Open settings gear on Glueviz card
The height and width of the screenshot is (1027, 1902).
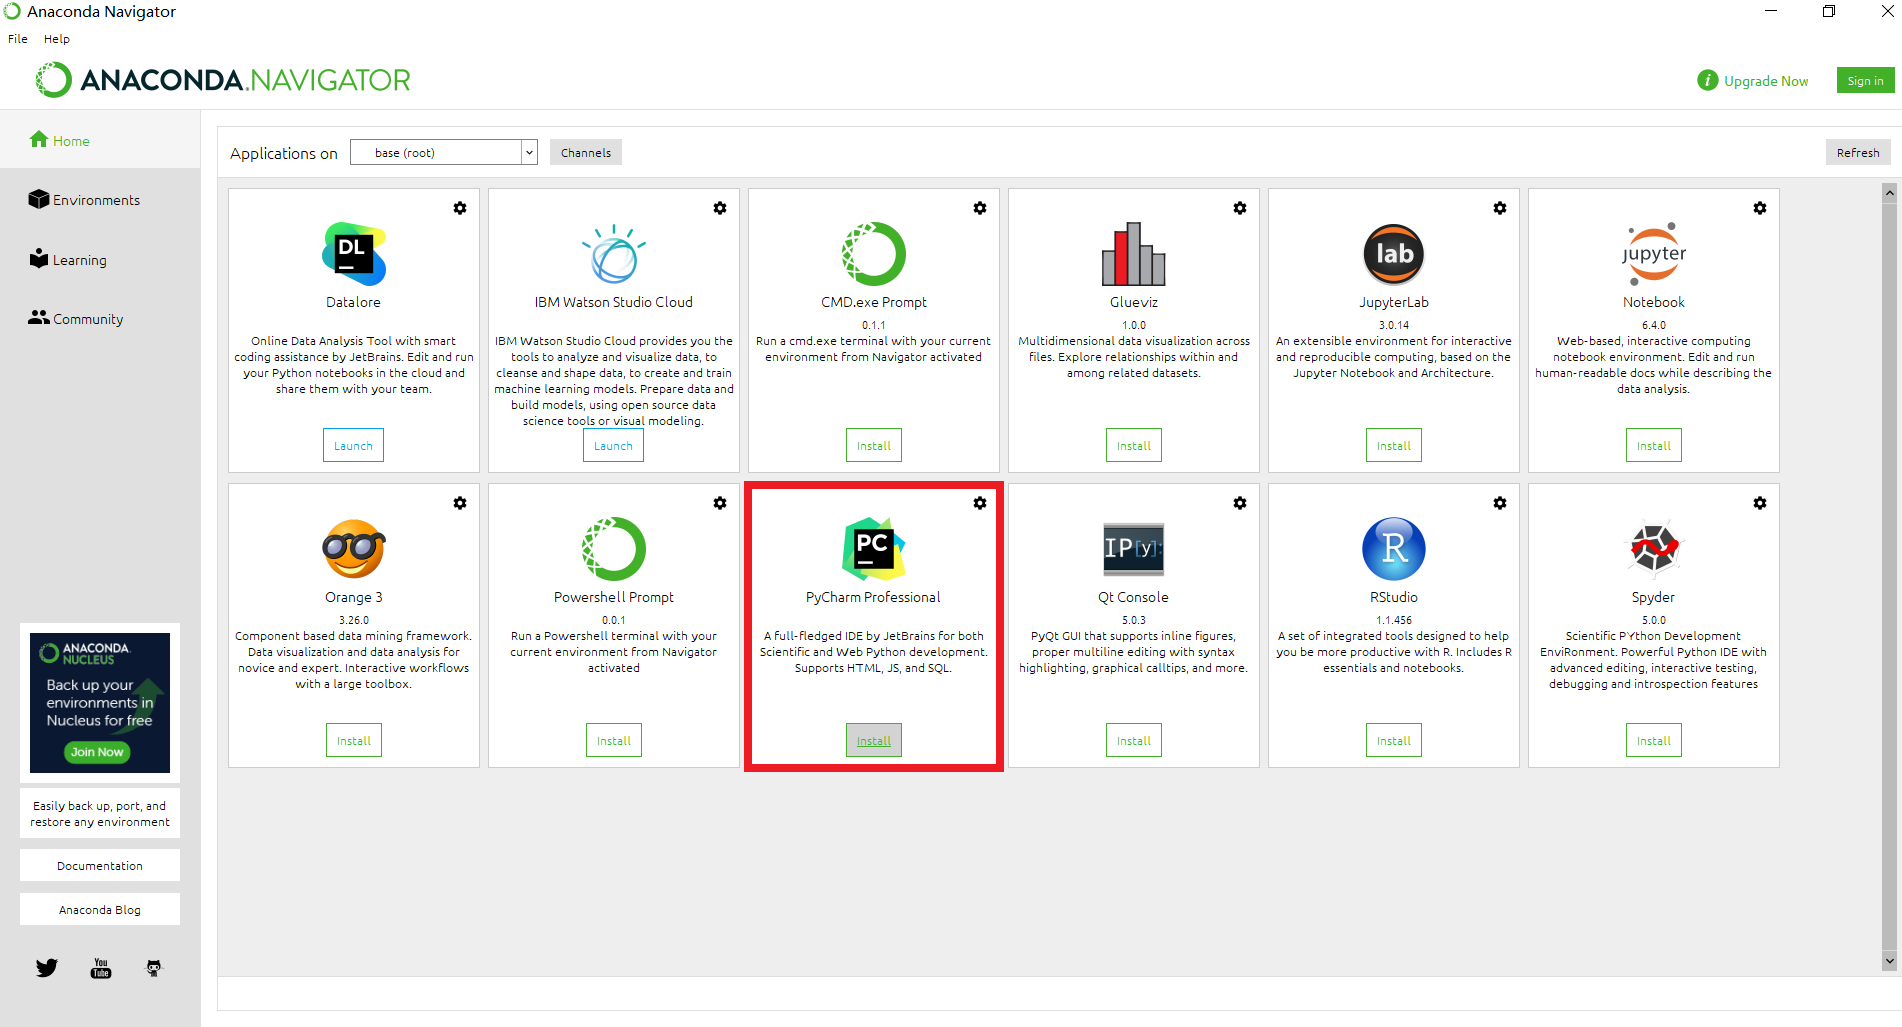[x=1240, y=208]
